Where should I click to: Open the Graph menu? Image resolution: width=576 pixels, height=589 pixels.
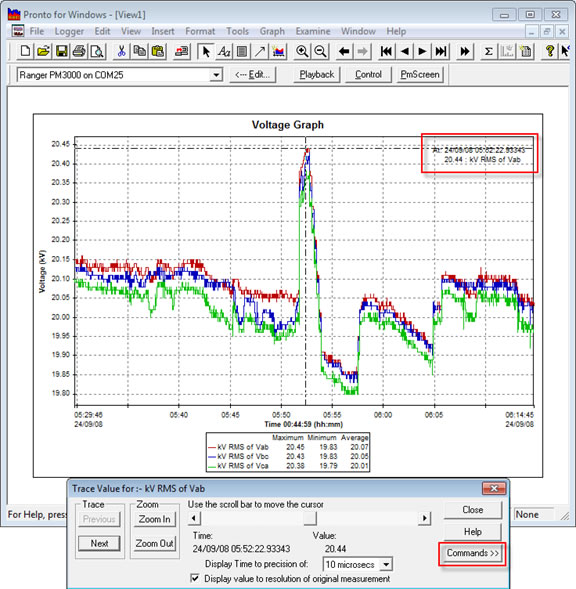tap(272, 31)
